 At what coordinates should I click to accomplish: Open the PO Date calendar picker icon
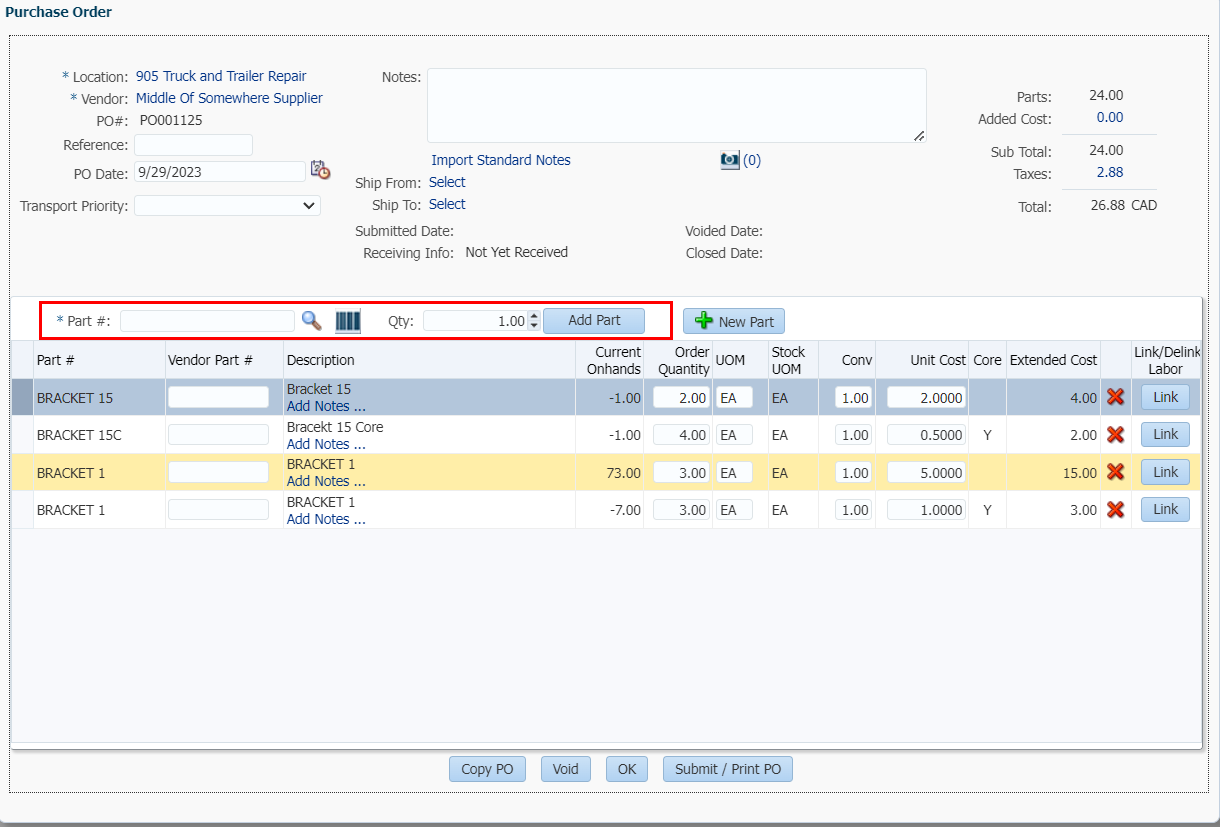coord(320,171)
